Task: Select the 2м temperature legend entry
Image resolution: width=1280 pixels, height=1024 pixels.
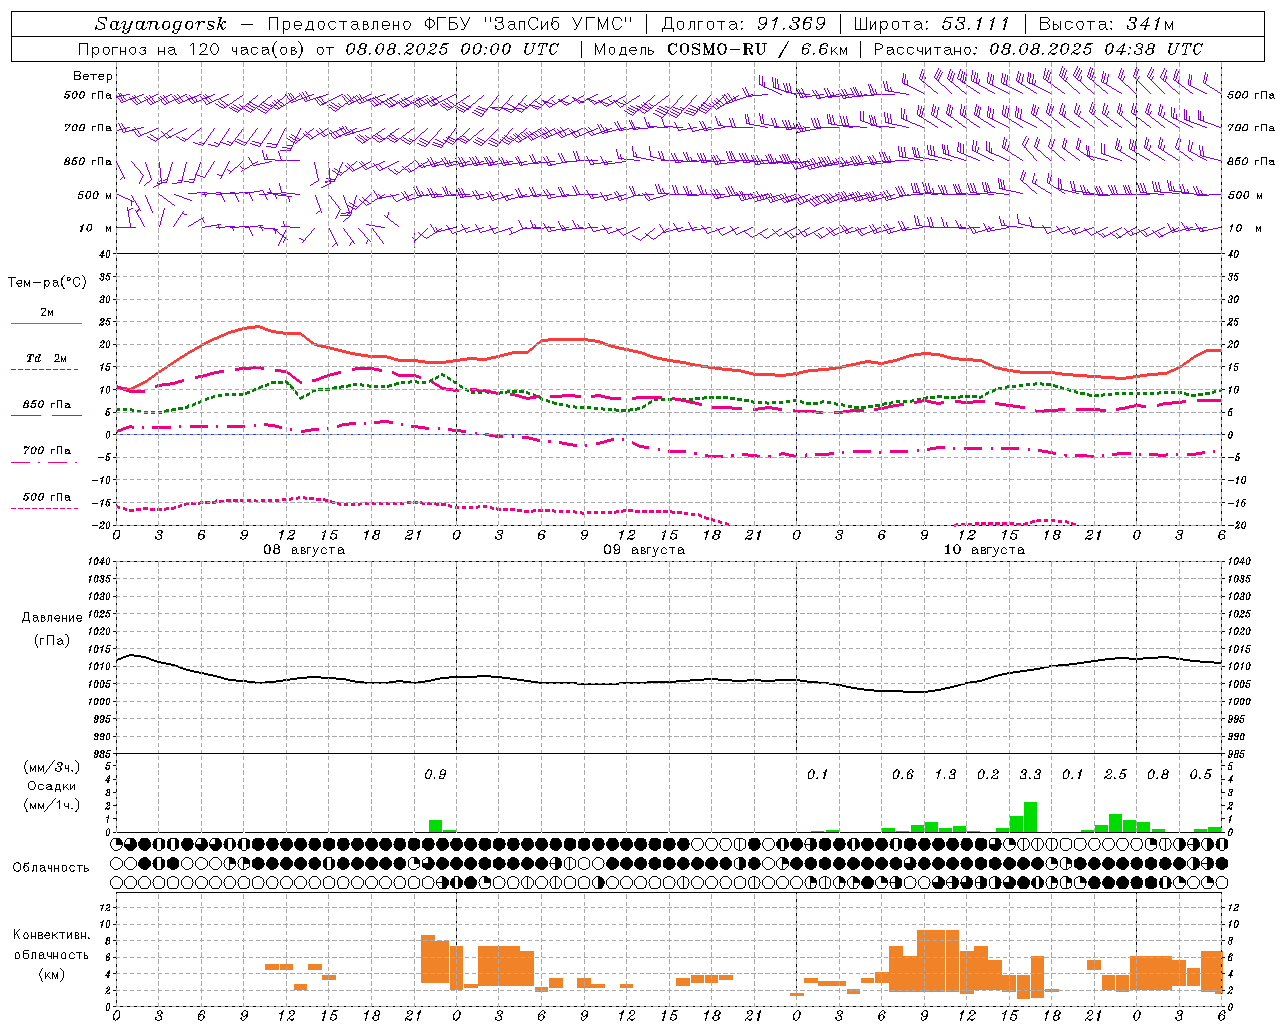Action: pyautogui.click(x=47, y=312)
